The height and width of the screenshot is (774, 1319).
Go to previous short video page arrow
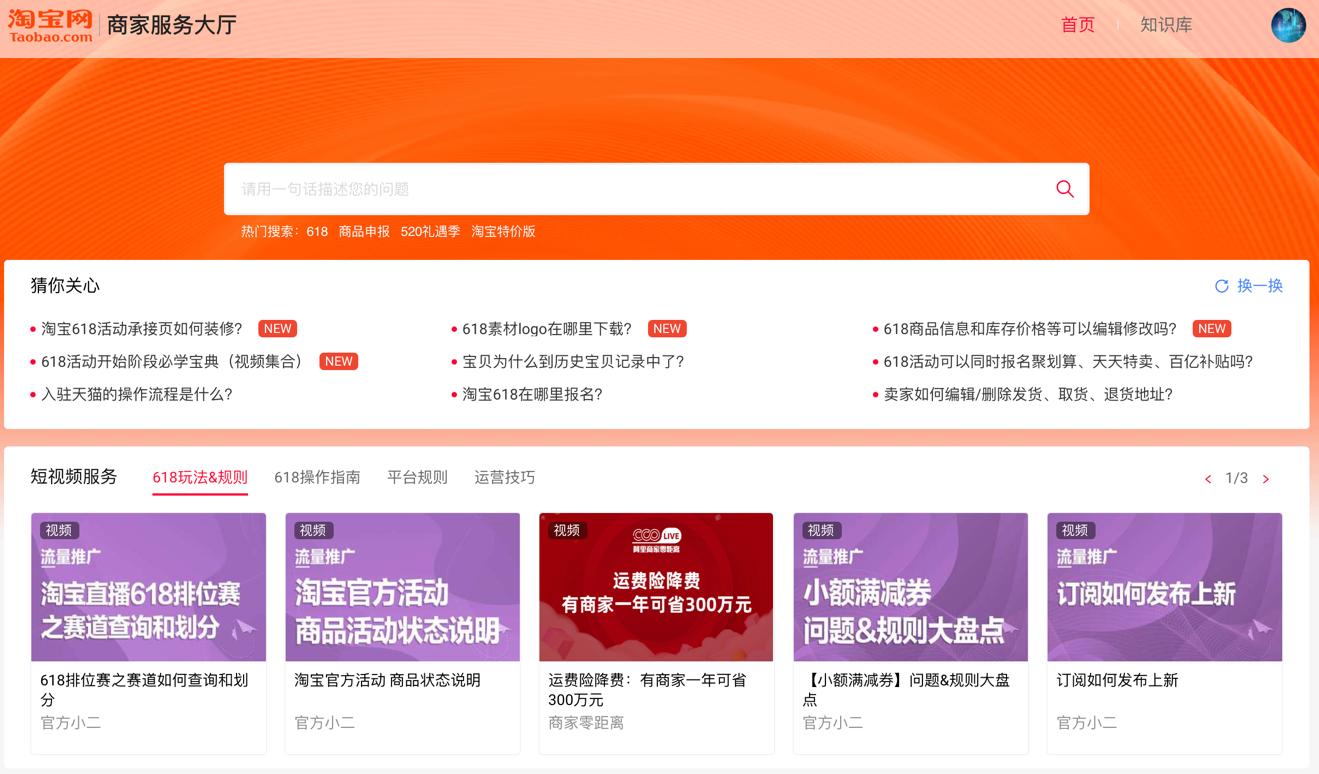(x=1208, y=479)
